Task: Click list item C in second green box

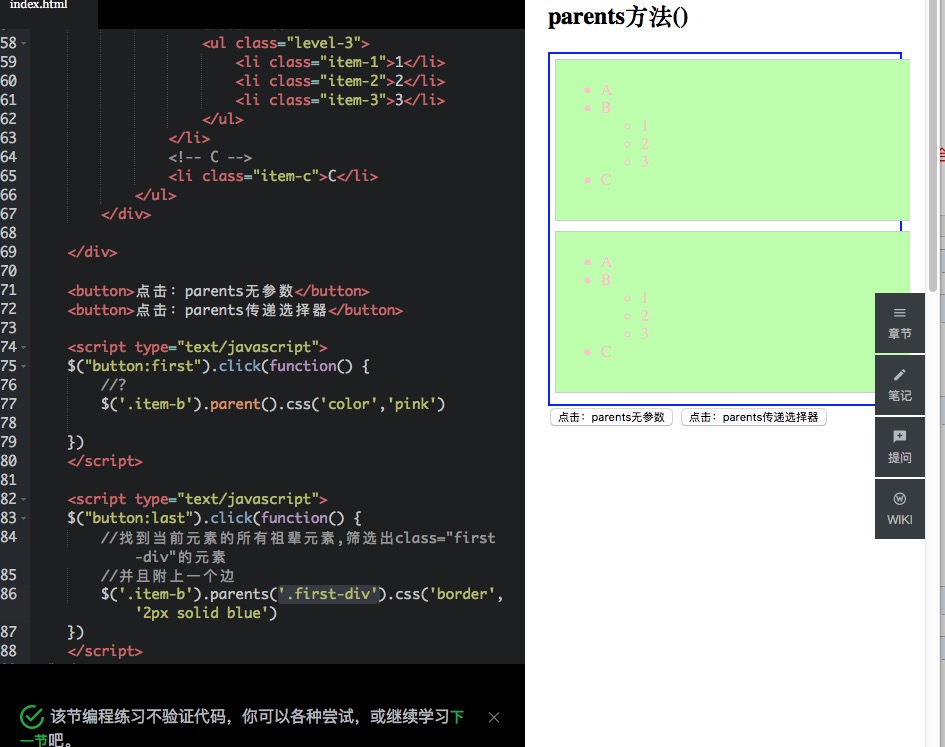Action: [606, 351]
